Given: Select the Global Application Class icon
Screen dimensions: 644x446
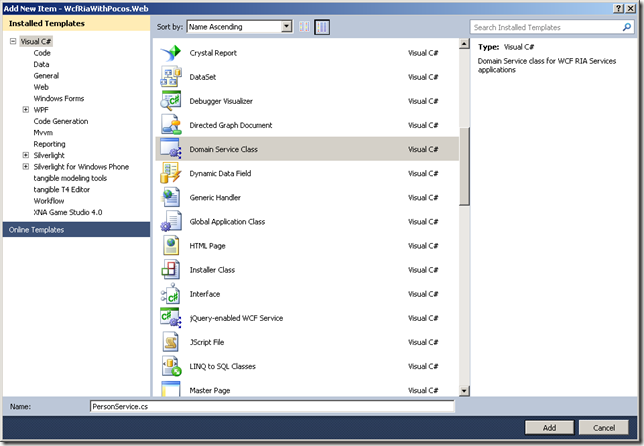Looking at the screenshot, I should point(171,221).
